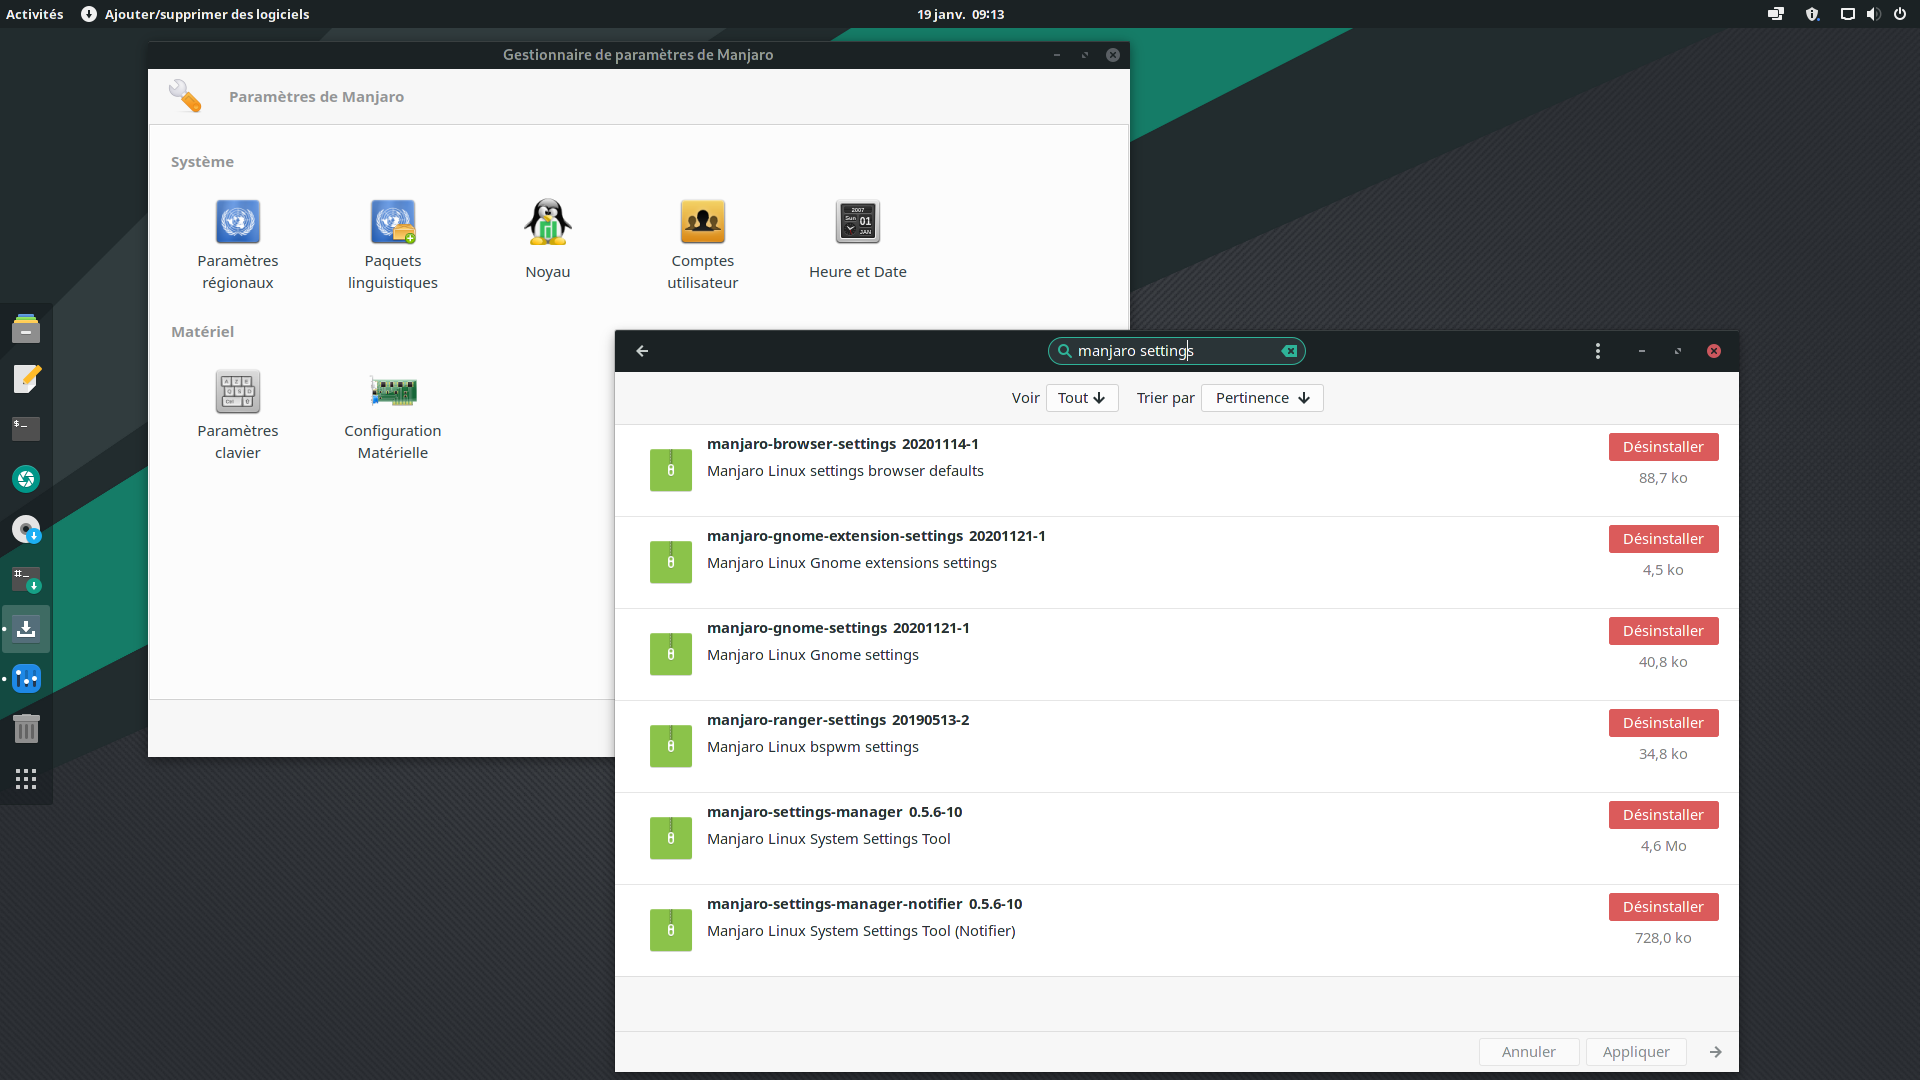Open system volume icon in top bar
This screenshot has height=1080, width=1920.
click(x=1873, y=14)
